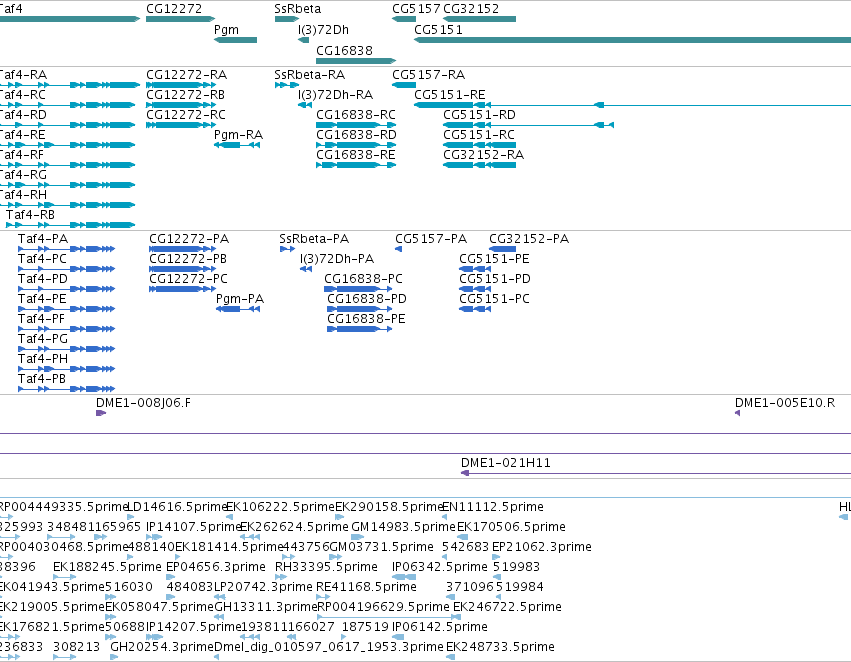
Task: Select protein Taf4-PA
Action: [66, 249]
